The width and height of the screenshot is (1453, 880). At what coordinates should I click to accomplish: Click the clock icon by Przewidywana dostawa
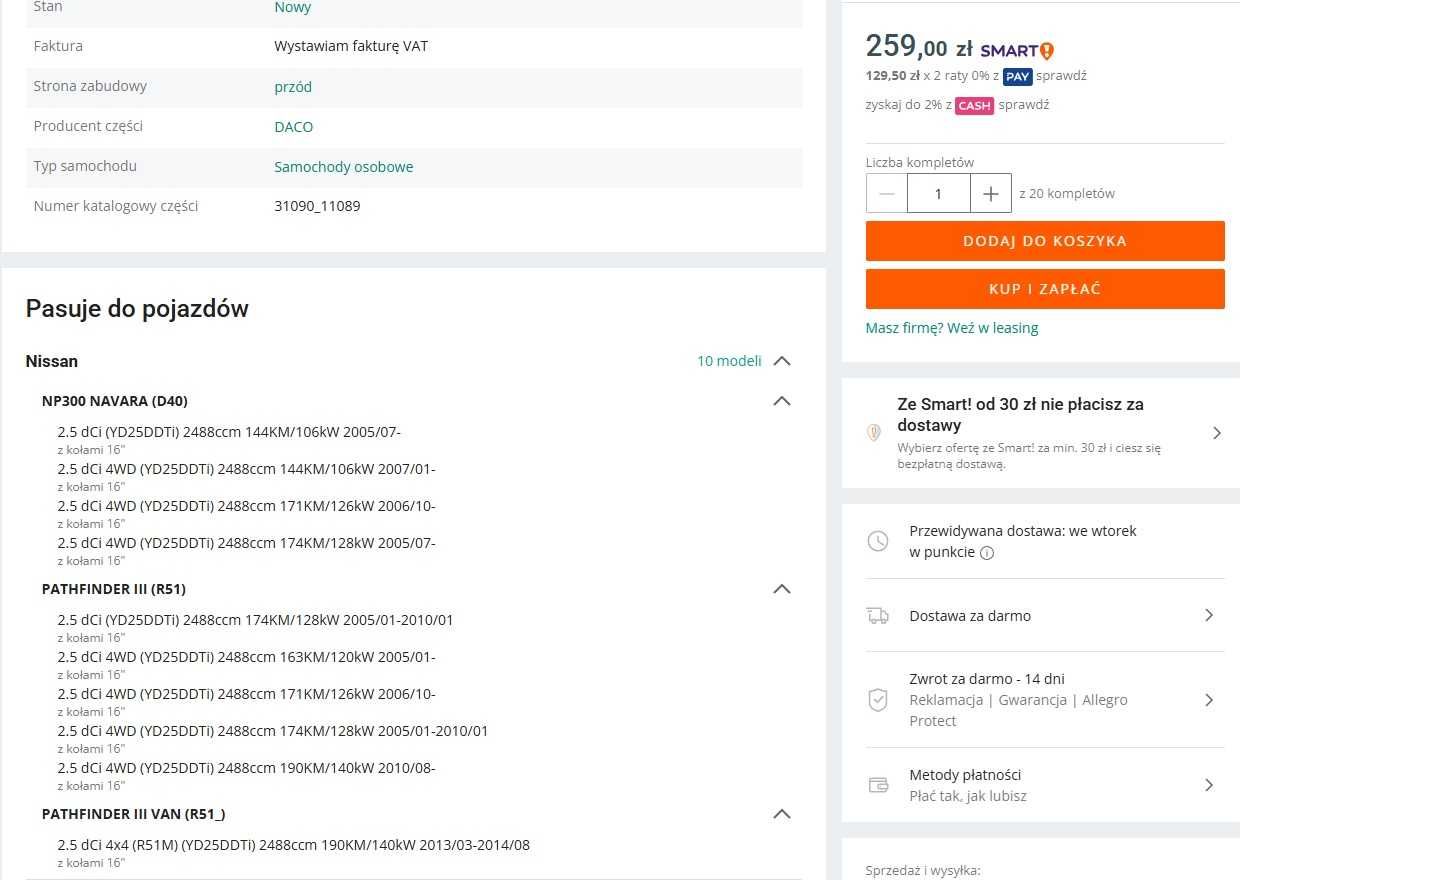[878, 541]
